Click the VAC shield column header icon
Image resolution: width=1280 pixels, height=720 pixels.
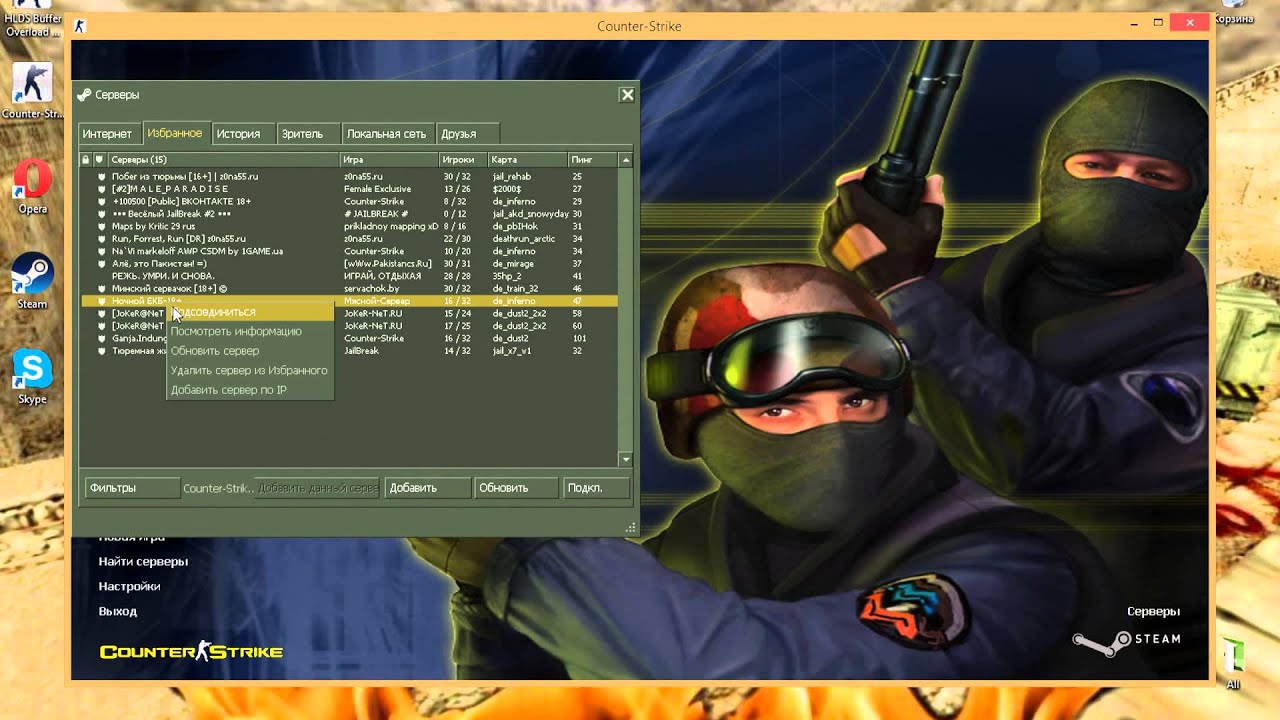coord(99,160)
